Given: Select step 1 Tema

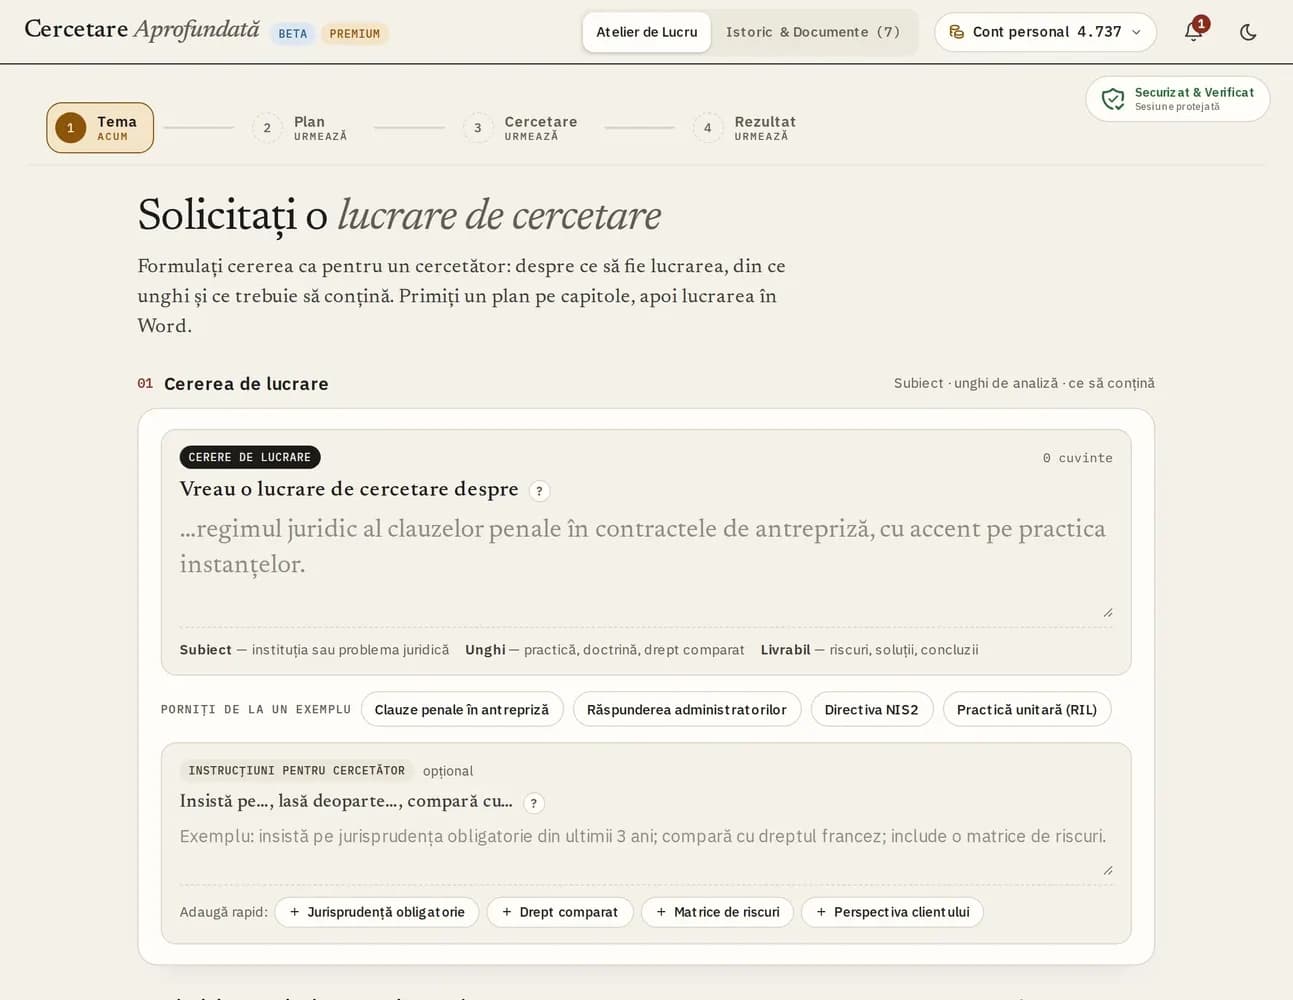Looking at the screenshot, I should (100, 128).
